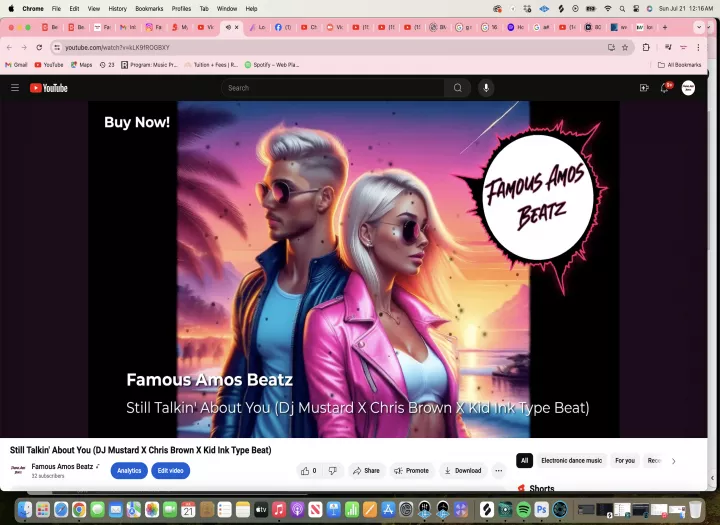720x525 pixels.
Task: Bookmark this page with the star icon
Action: tap(625, 47)
